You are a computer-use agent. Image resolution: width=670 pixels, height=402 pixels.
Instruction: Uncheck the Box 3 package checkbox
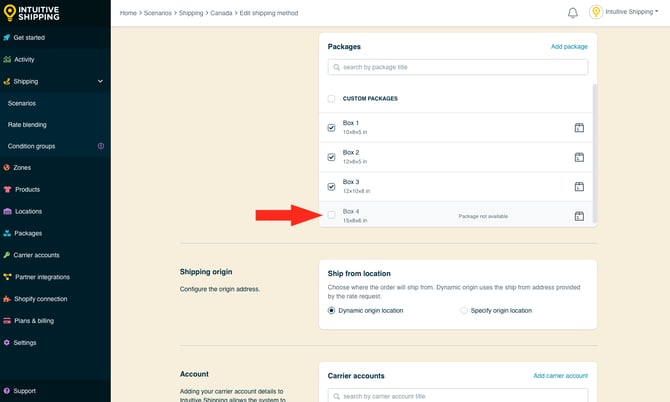(x=331, y=187)
